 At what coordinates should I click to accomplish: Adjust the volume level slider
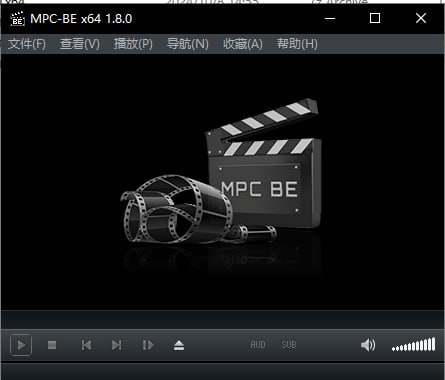414,345
